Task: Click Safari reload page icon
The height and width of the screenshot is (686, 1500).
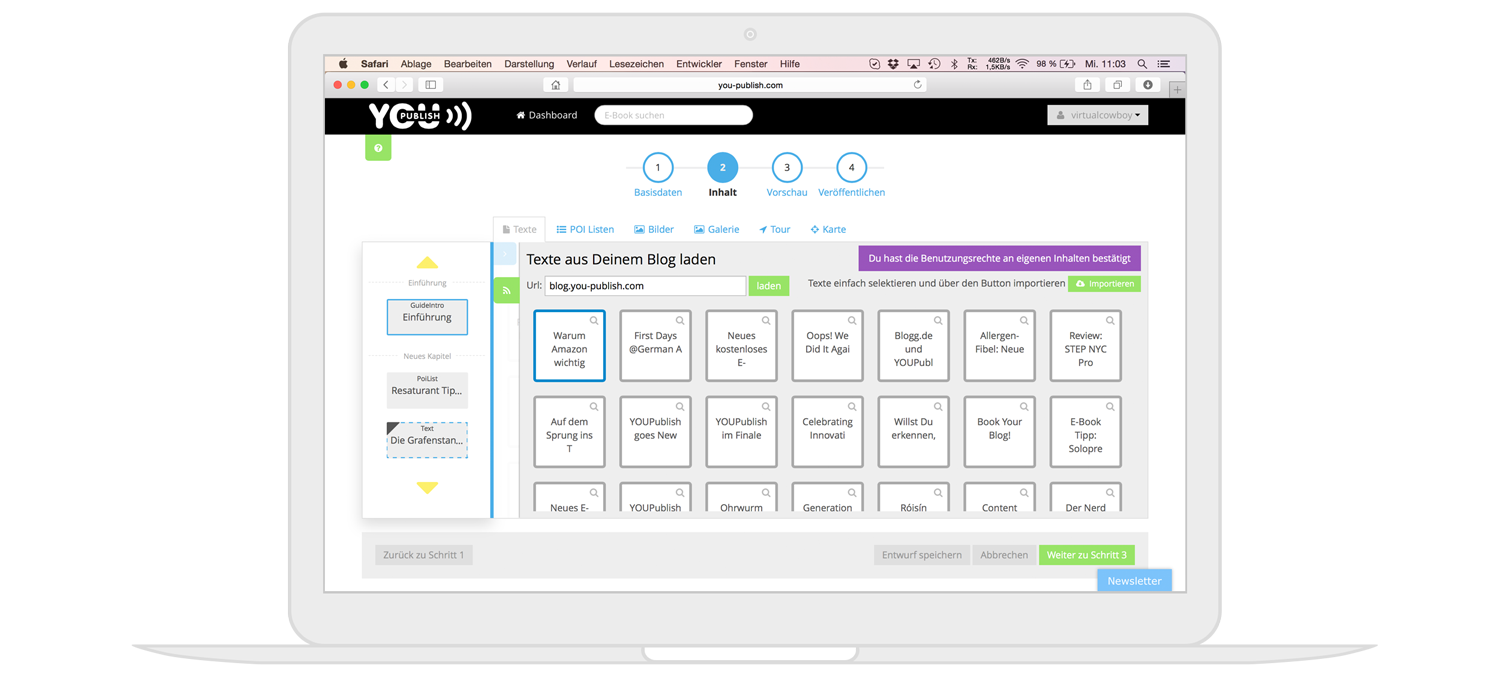Action: tap(917, 85)
